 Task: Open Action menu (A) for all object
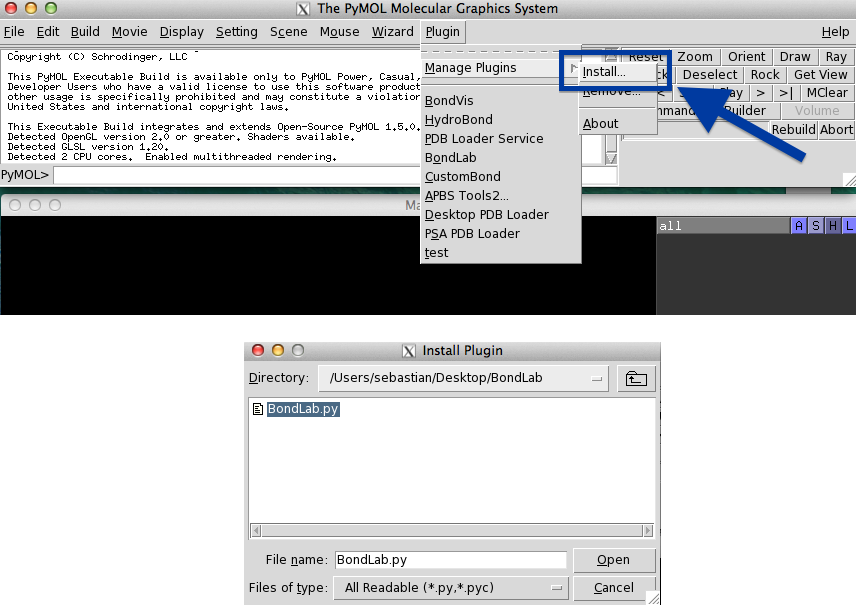[x=799, y=226]
